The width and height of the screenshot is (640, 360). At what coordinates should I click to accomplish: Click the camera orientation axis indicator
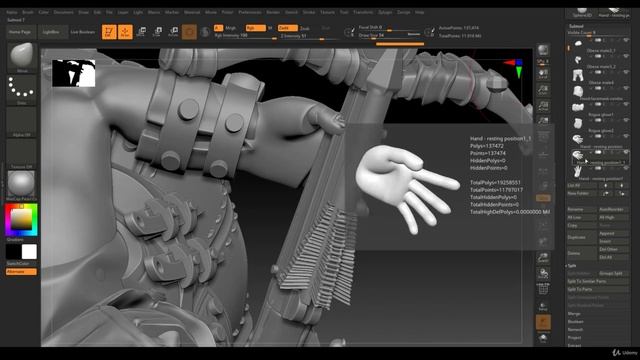pyautogui.click(x=514, y=67)
